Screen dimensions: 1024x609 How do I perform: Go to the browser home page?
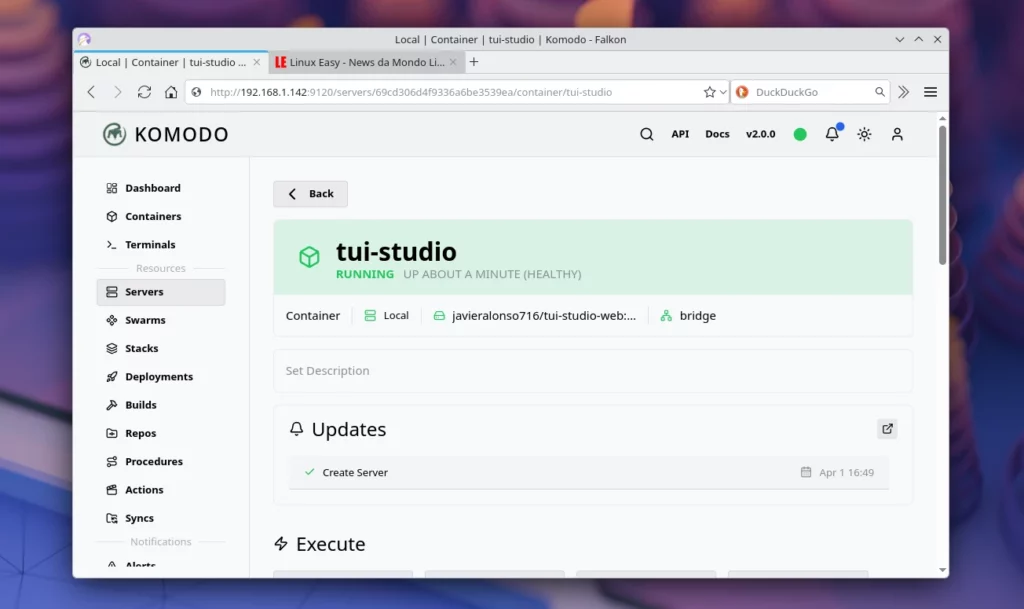171,92
